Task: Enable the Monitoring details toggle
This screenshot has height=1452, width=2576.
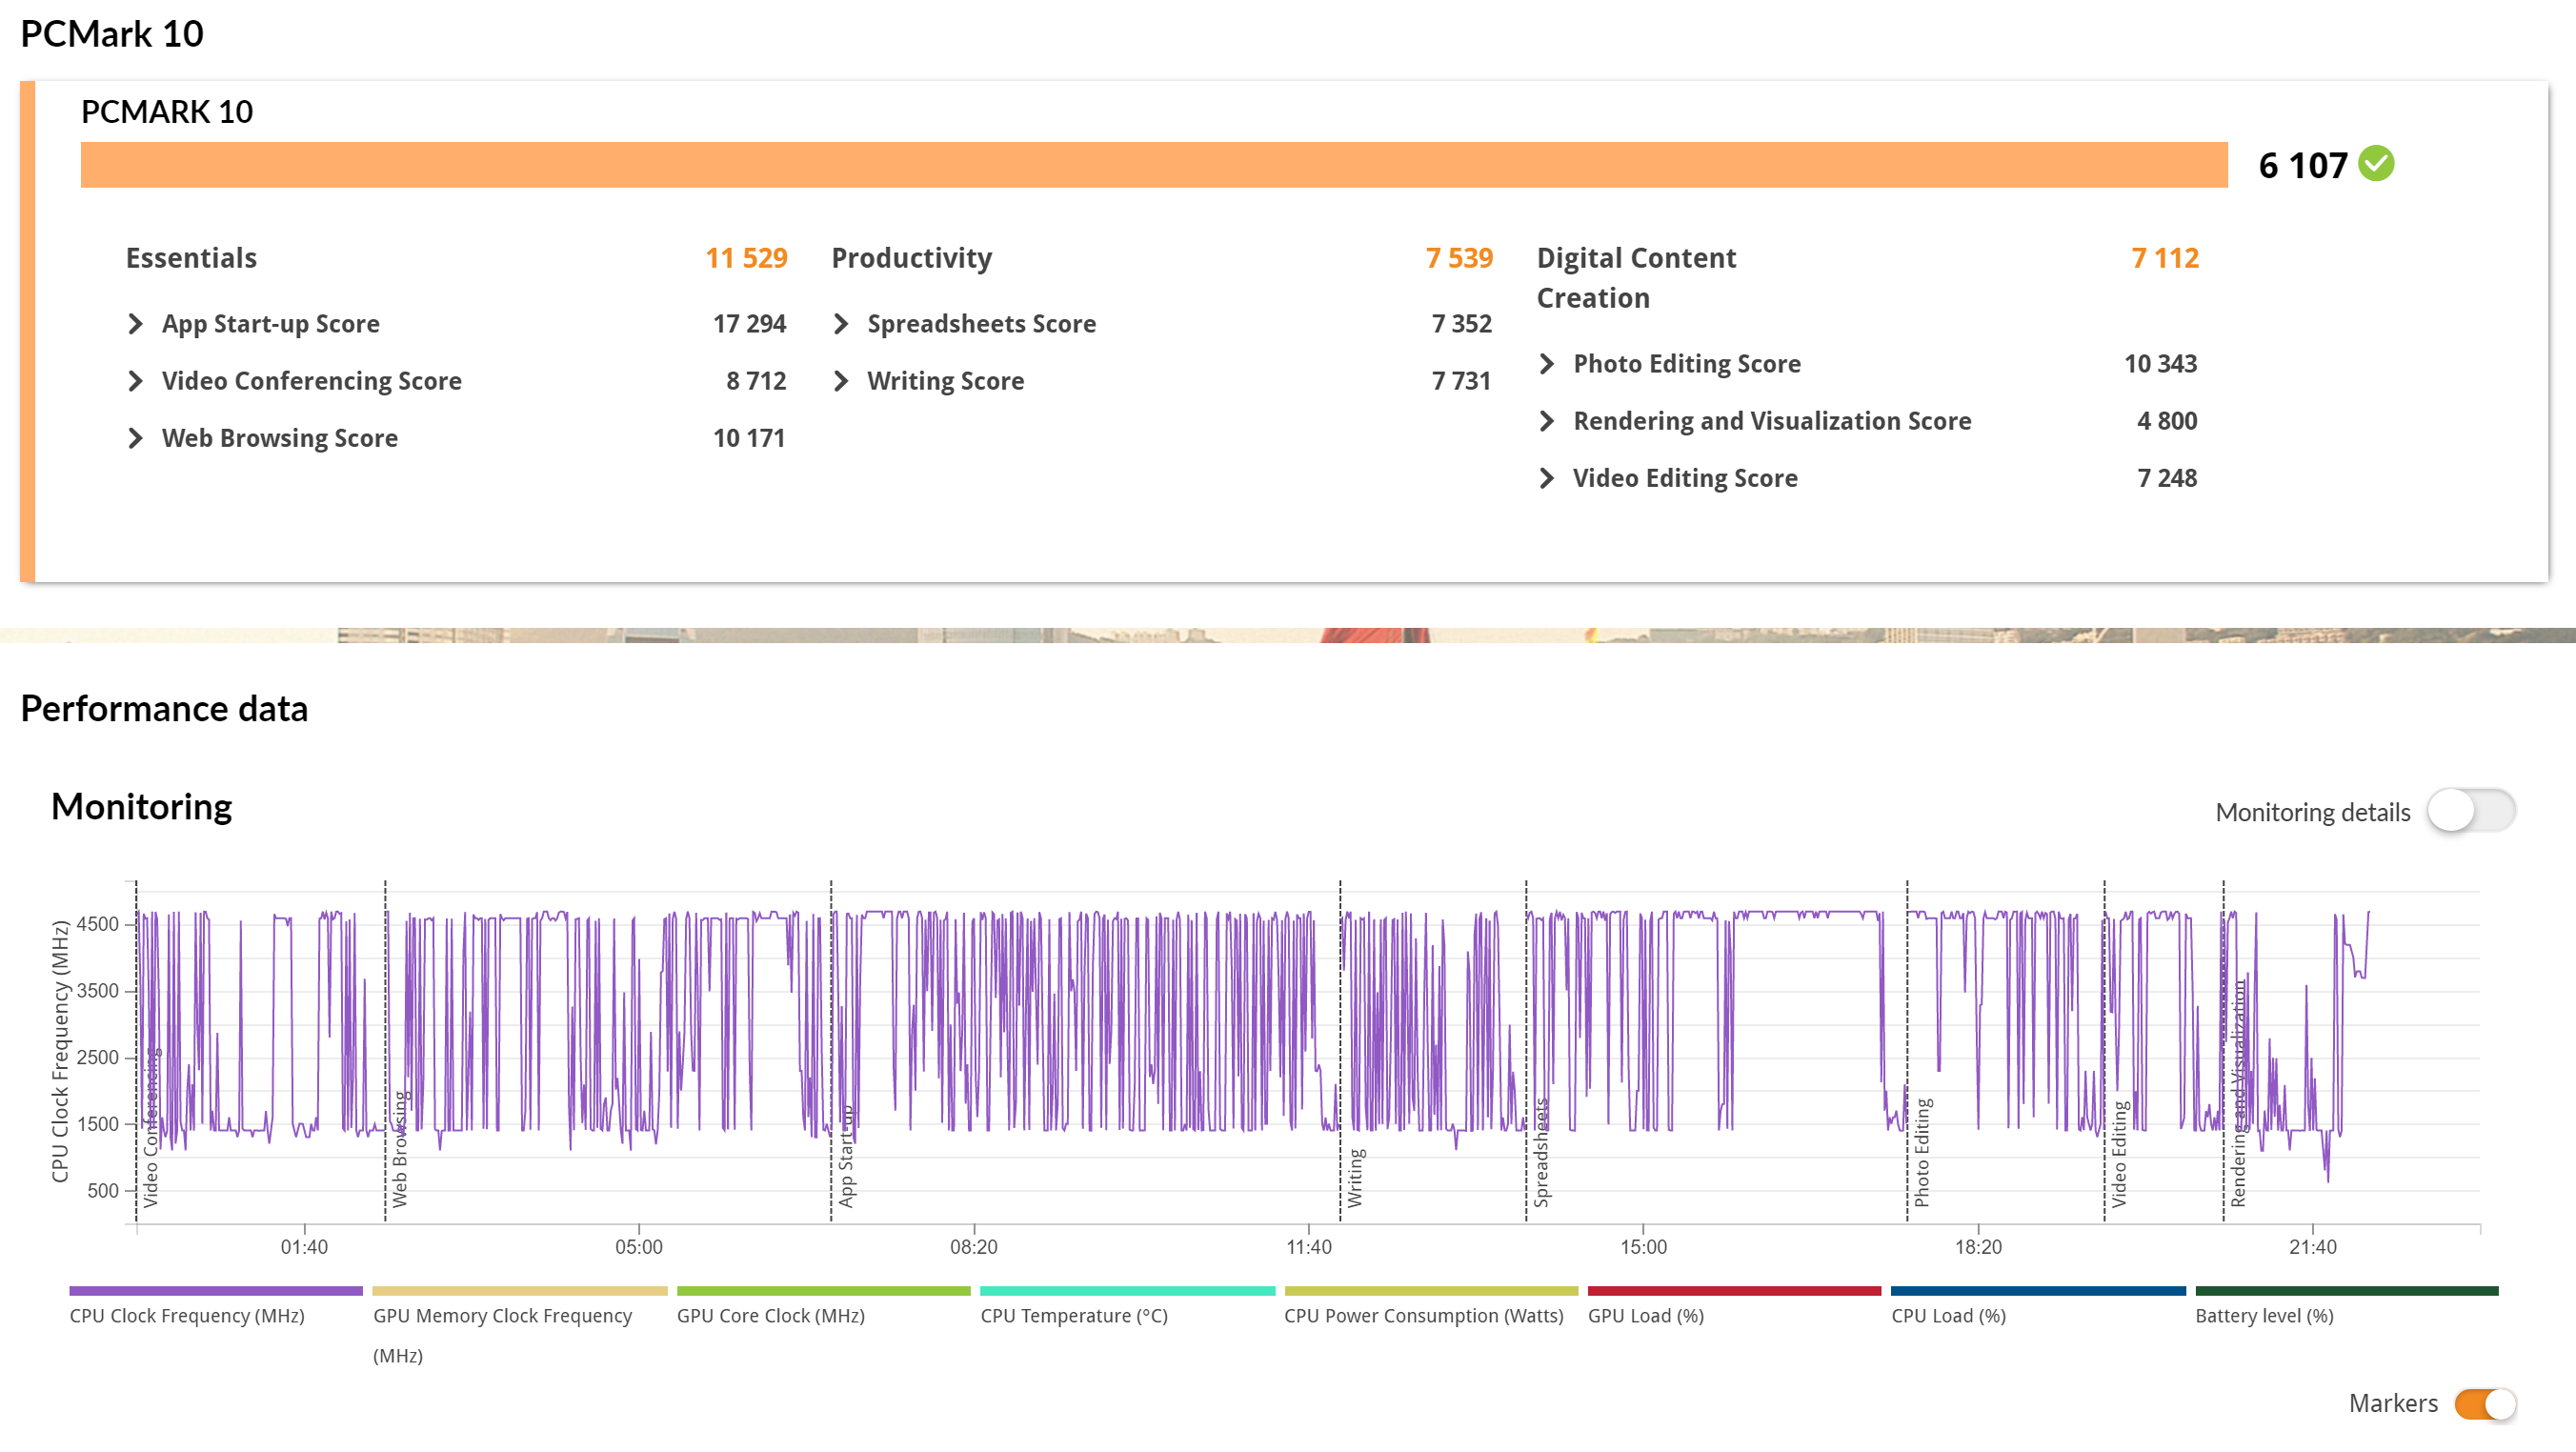Action: click(2470, 811)
